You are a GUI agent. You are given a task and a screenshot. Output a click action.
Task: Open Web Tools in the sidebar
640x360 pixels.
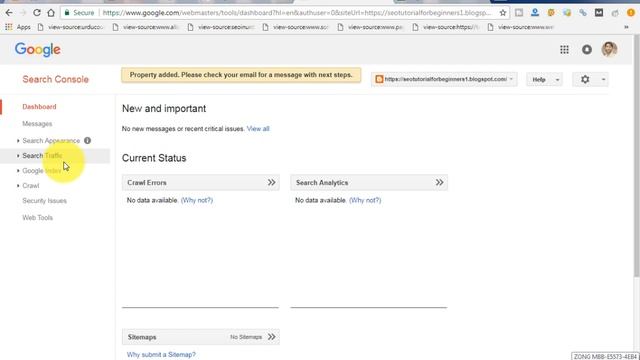38,218
